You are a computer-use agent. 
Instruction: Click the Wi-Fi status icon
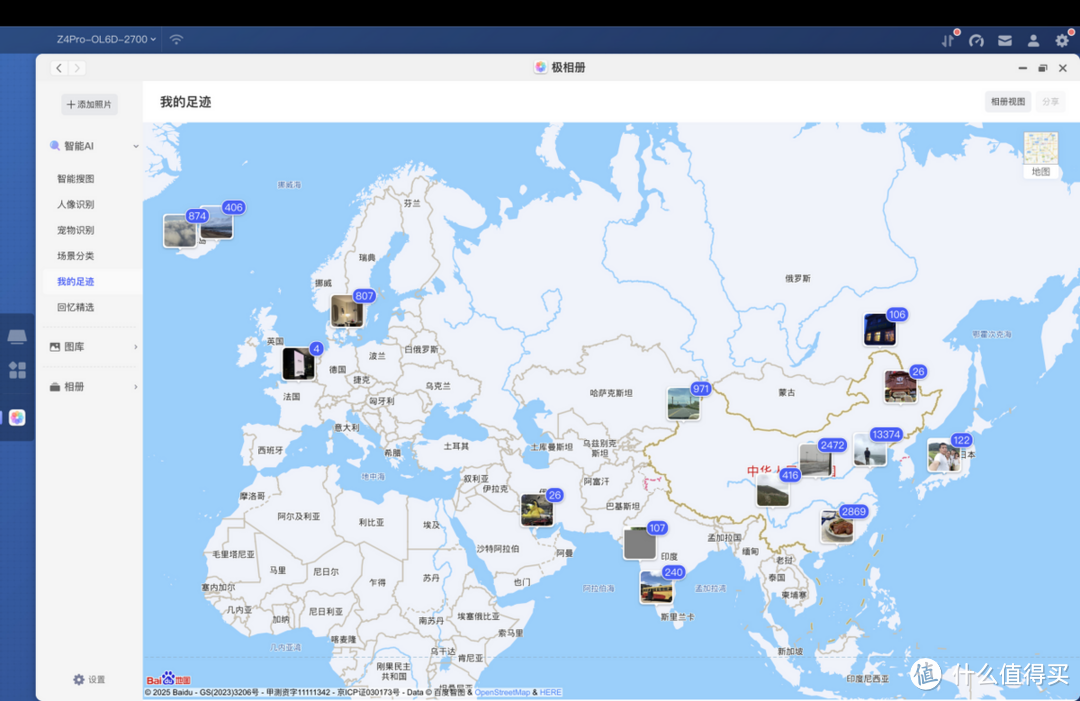[176, 39]
